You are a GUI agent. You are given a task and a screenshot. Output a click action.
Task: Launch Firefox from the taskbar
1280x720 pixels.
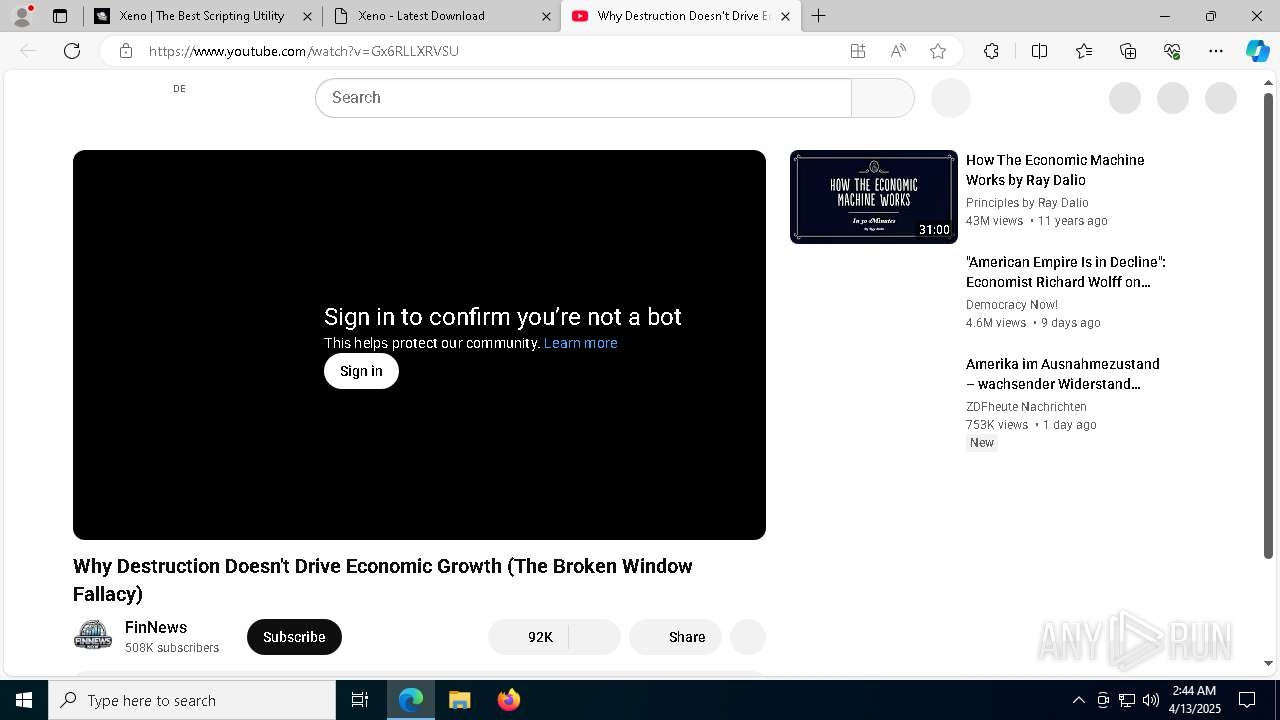point(508,700)
